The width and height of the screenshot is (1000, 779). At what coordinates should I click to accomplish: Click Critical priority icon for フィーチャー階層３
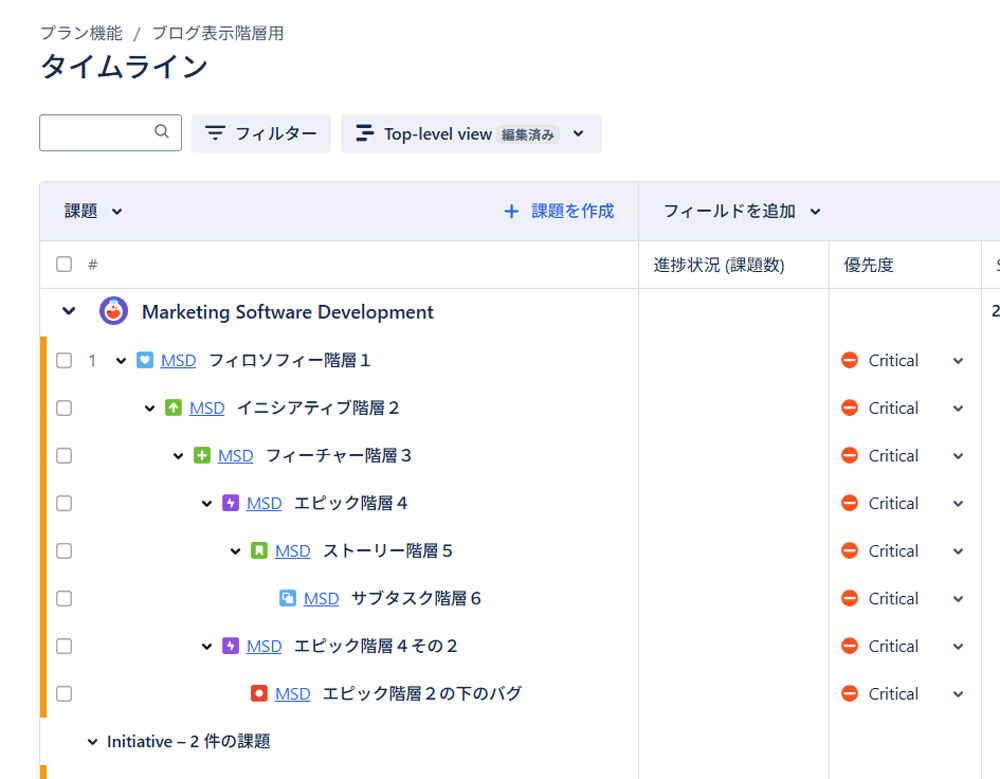click(849, 456)
